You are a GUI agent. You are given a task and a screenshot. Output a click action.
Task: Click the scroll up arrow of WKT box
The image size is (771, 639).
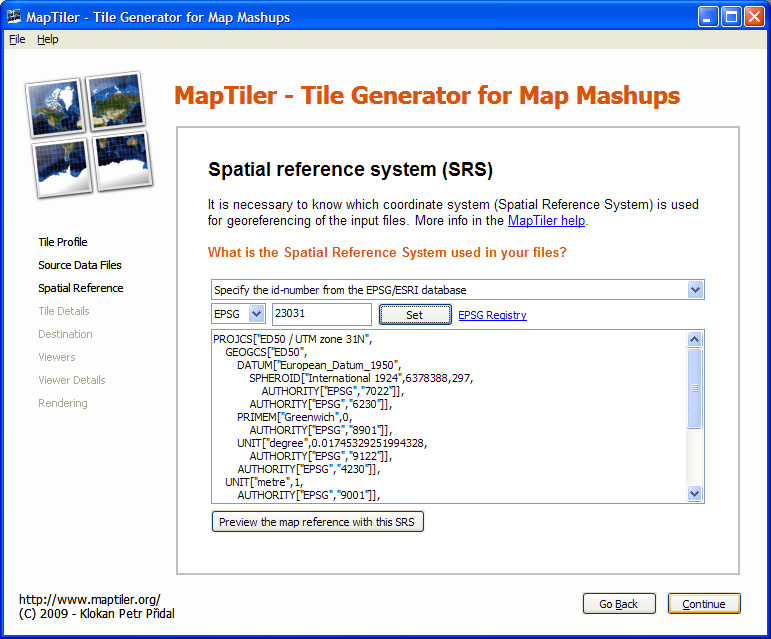click(695, 339)
